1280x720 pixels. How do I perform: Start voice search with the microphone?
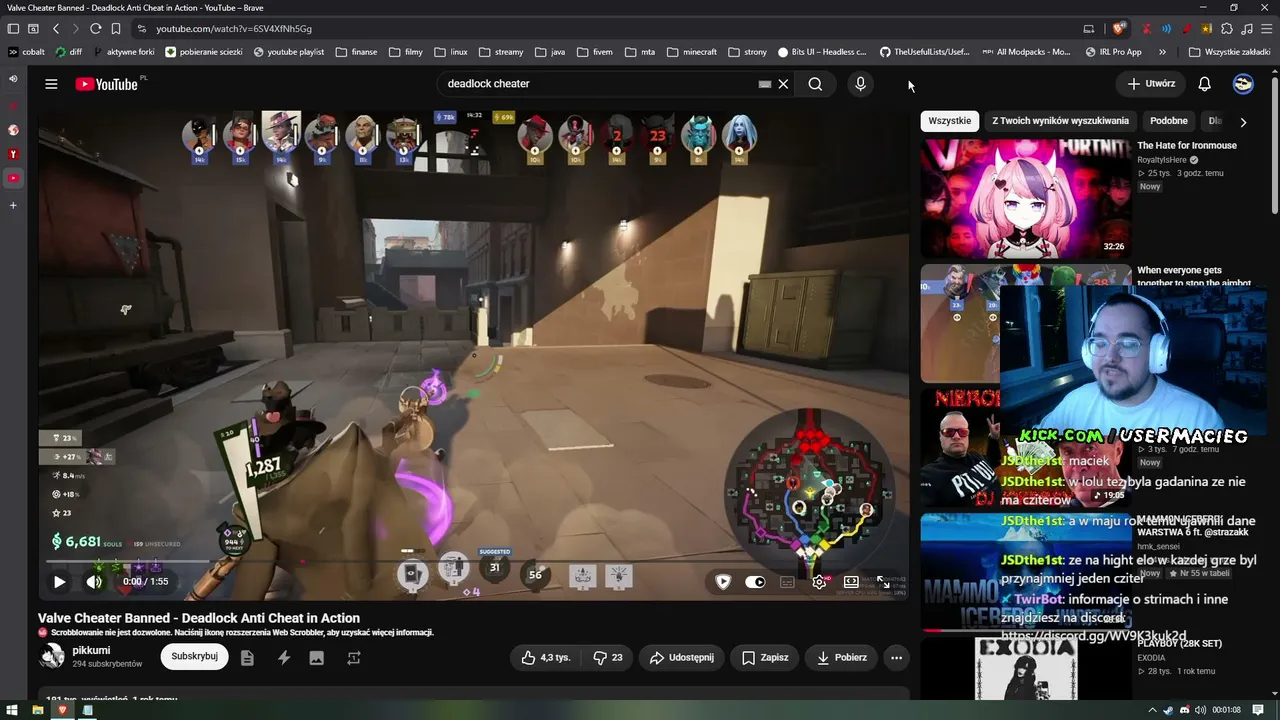point(860,84)
